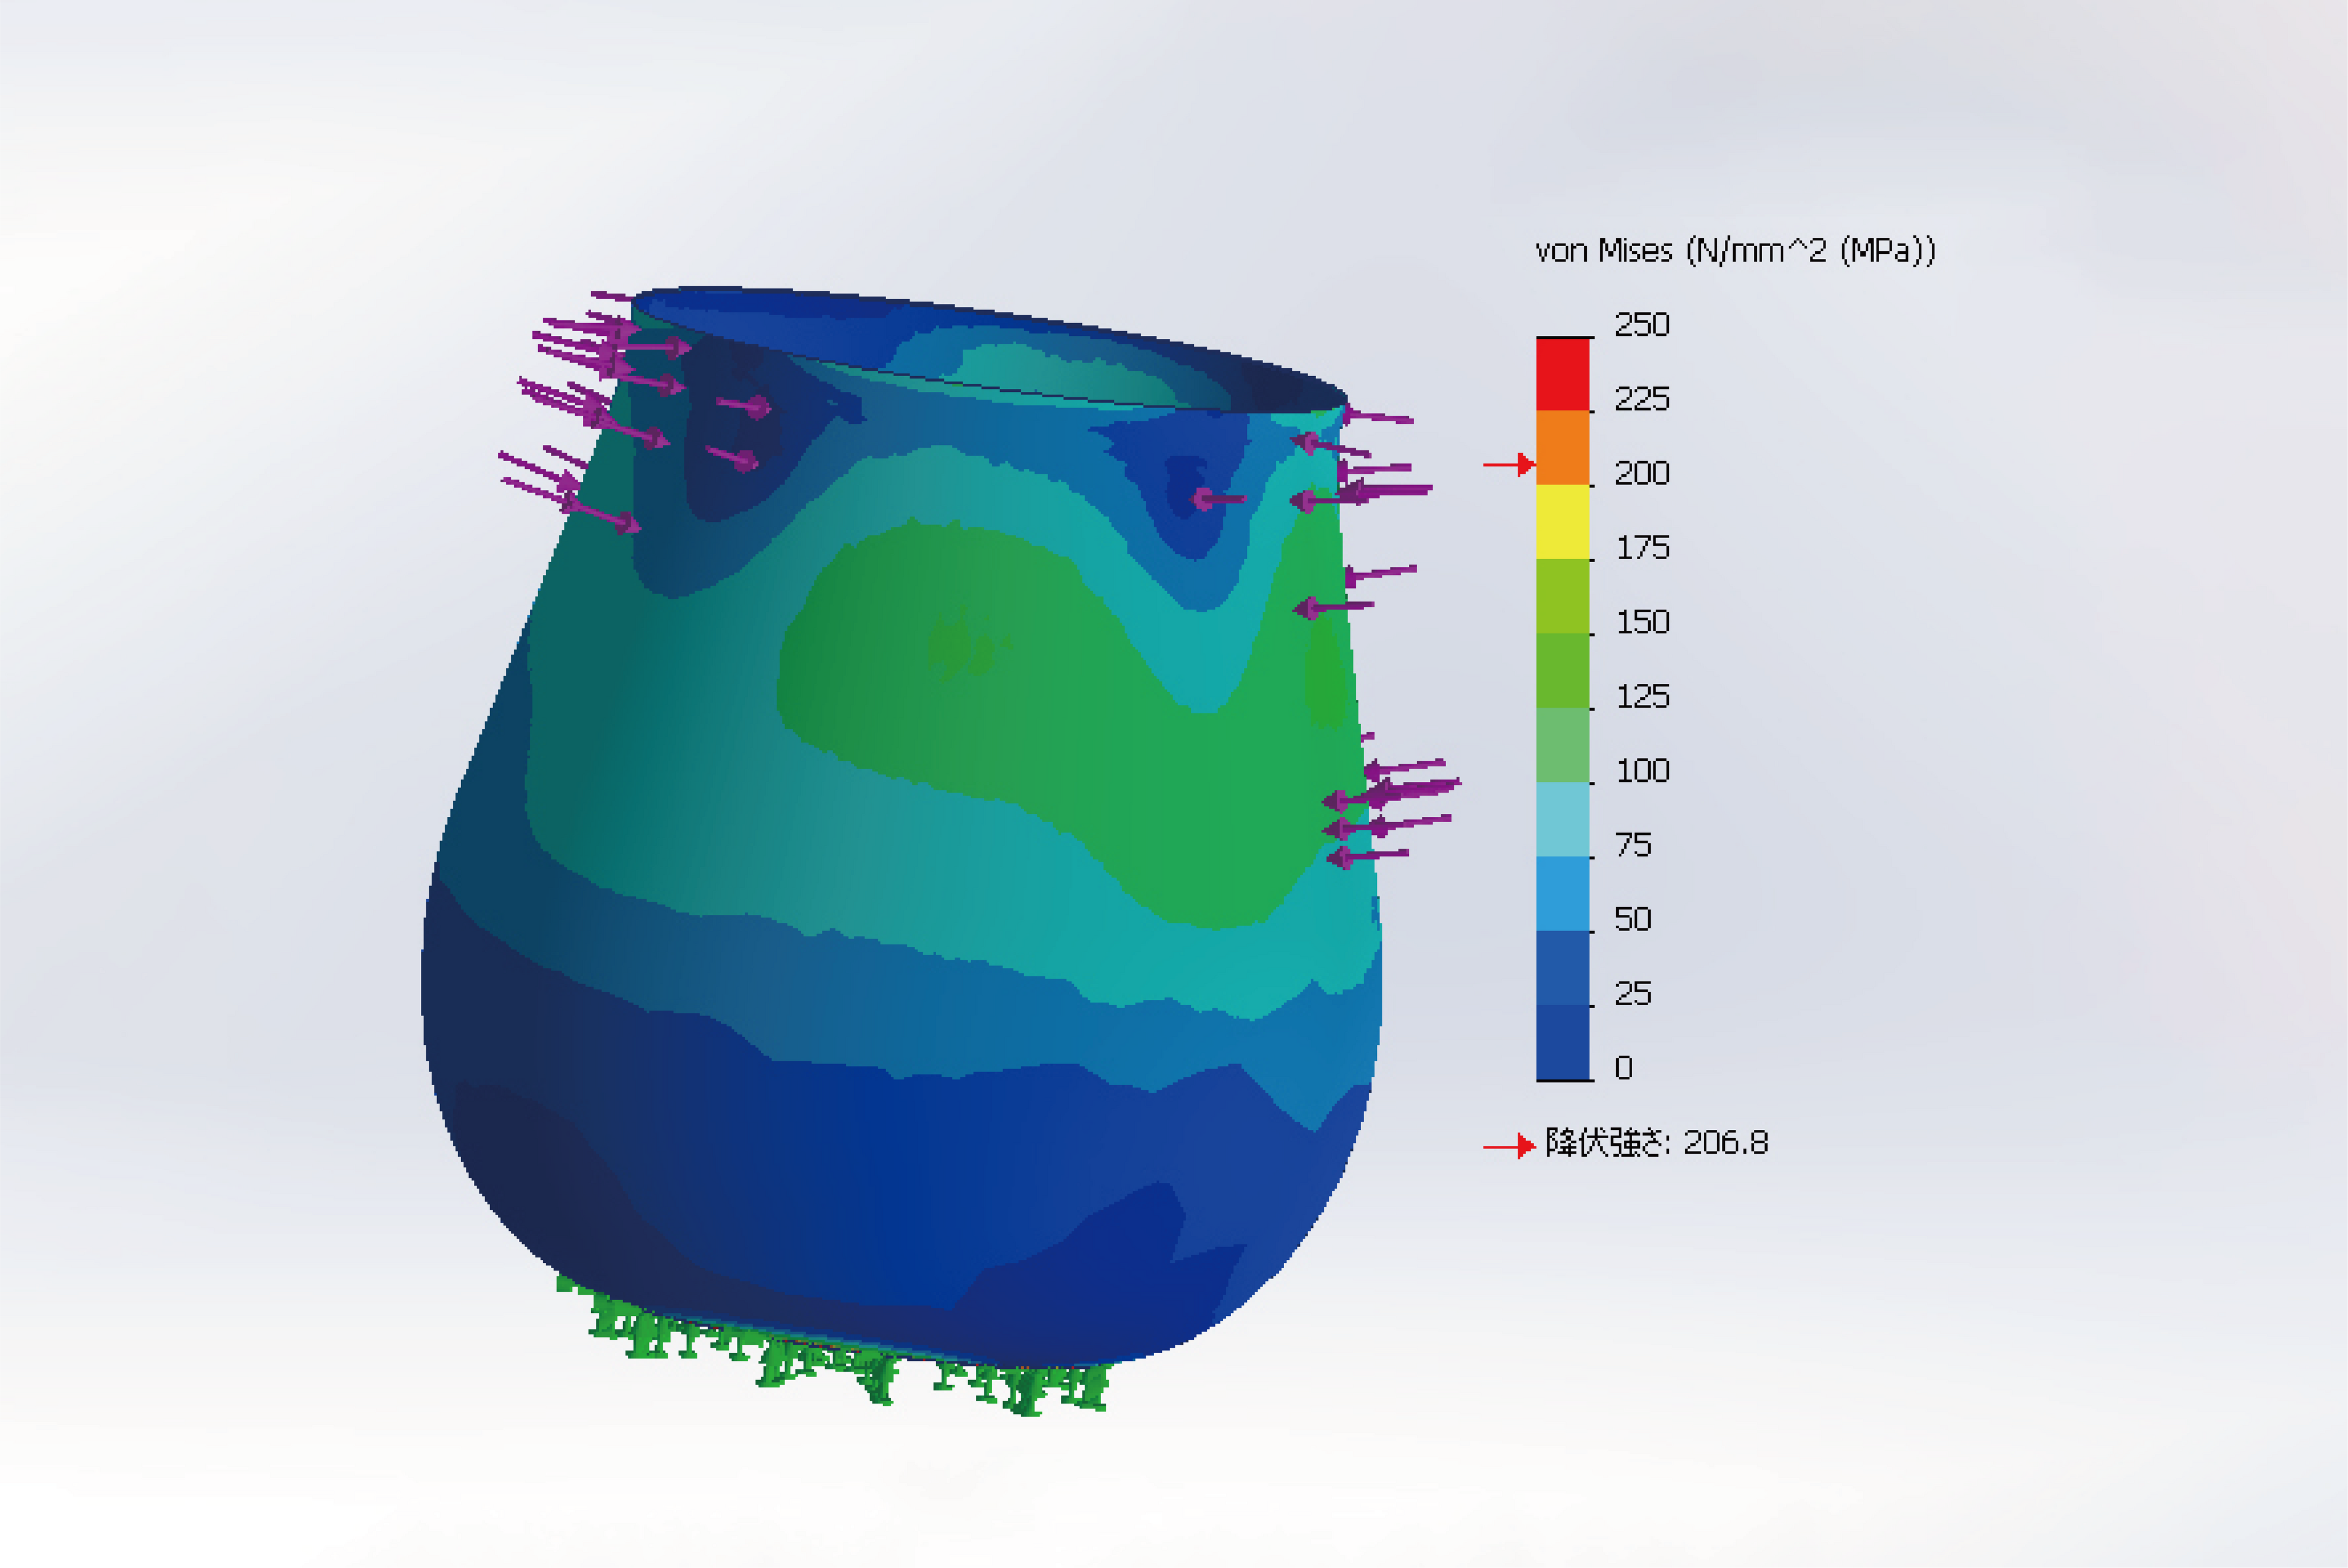2348x1568 pixels.
Task: Click the 降伏強さ: 206.8 yield strength text
Action: pos(1656,1142)
